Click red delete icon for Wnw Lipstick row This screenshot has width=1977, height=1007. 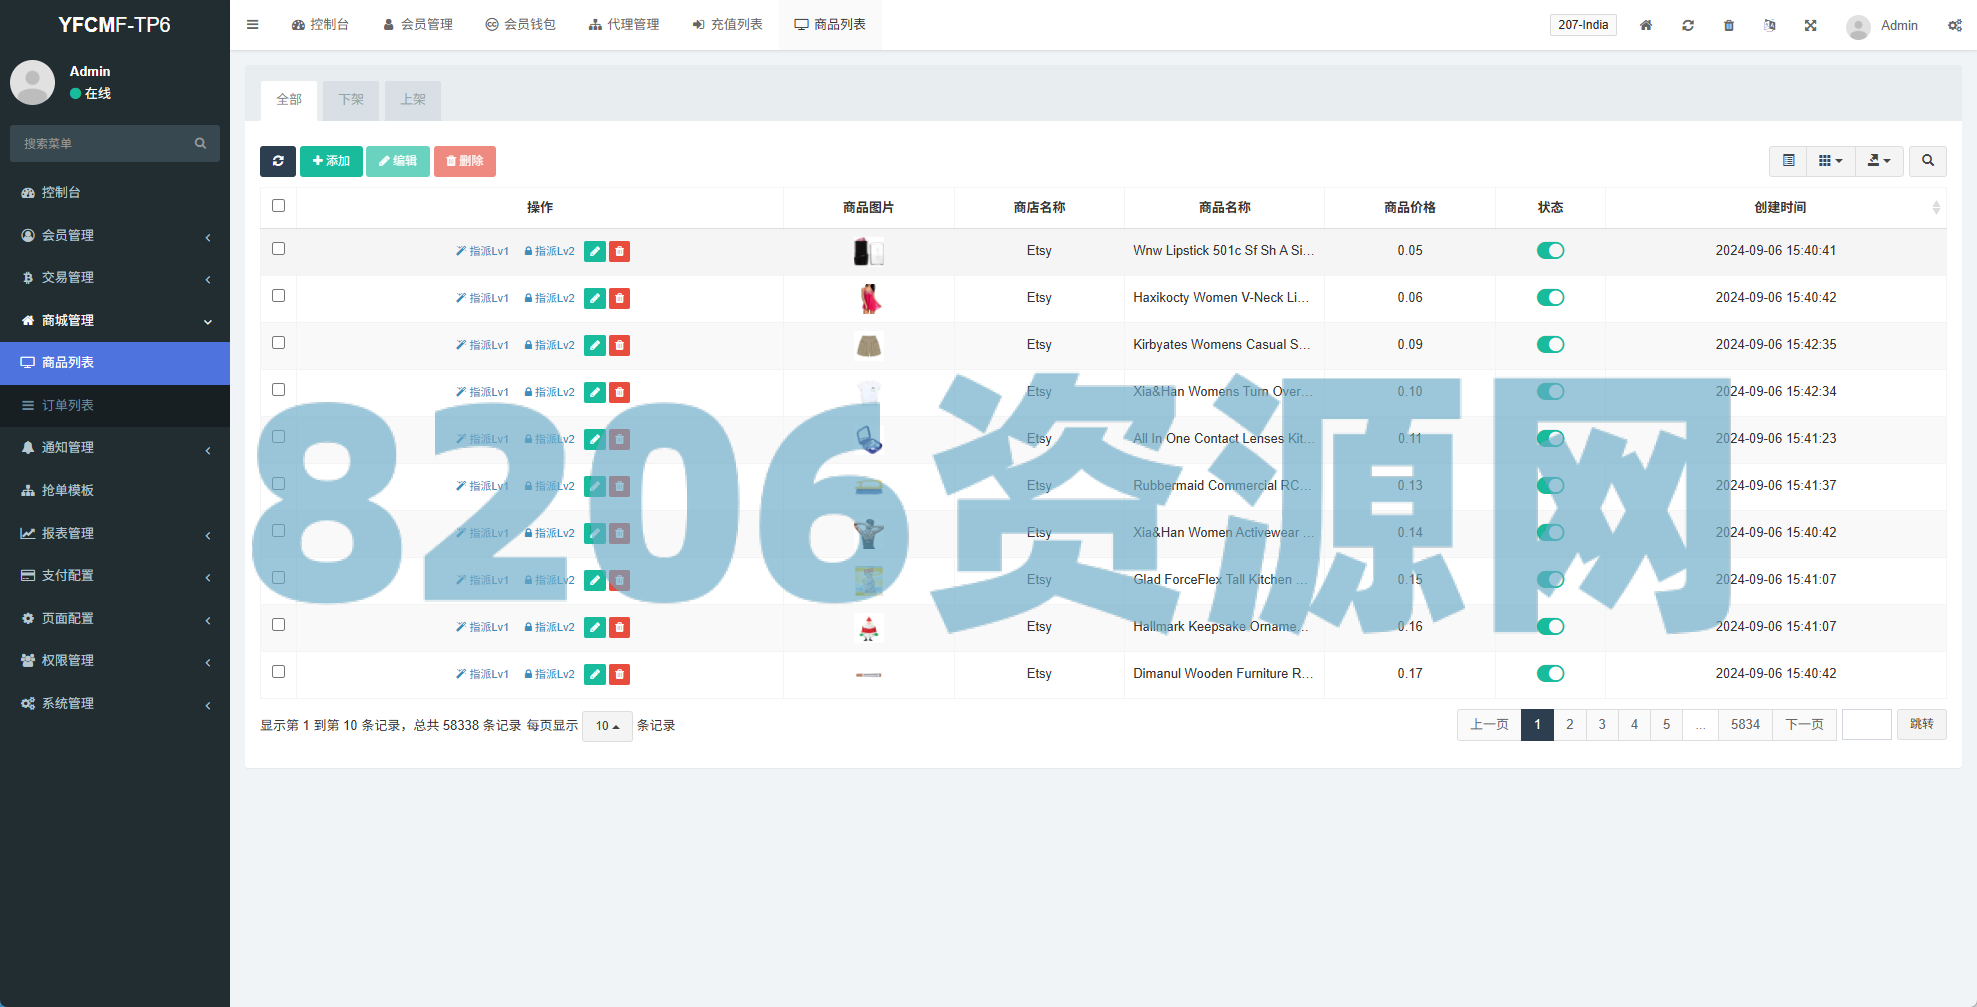pyautogui.click(x=620, y=251)
